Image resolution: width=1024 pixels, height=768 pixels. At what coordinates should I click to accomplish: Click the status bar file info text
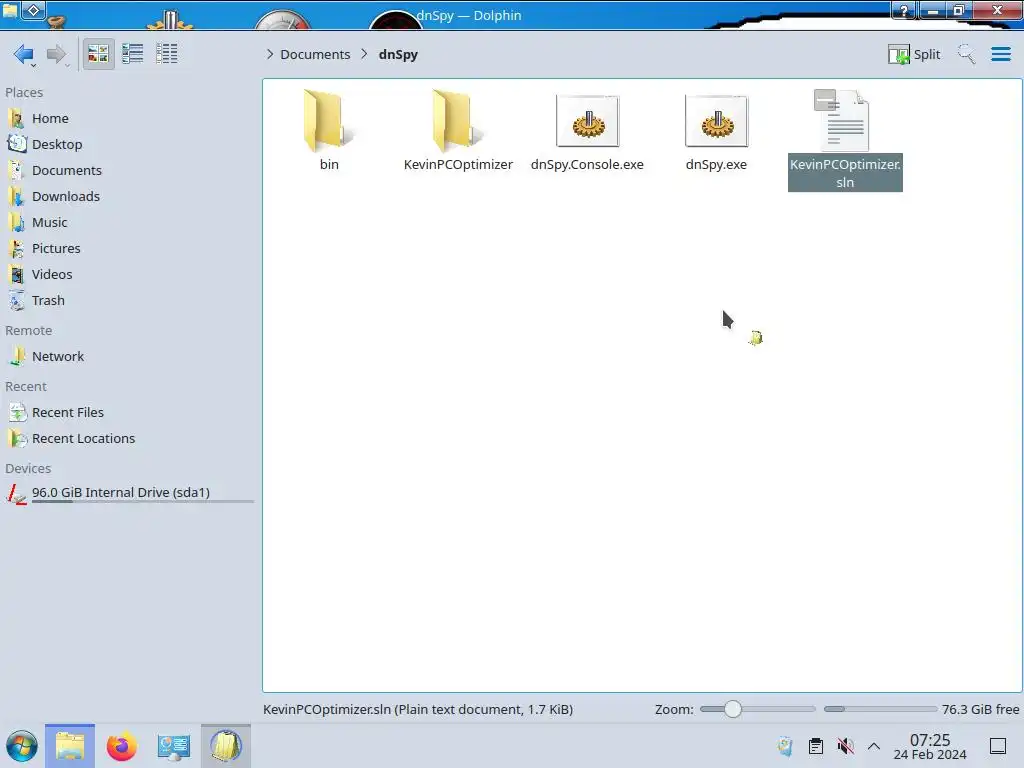[x=418, y=709]
